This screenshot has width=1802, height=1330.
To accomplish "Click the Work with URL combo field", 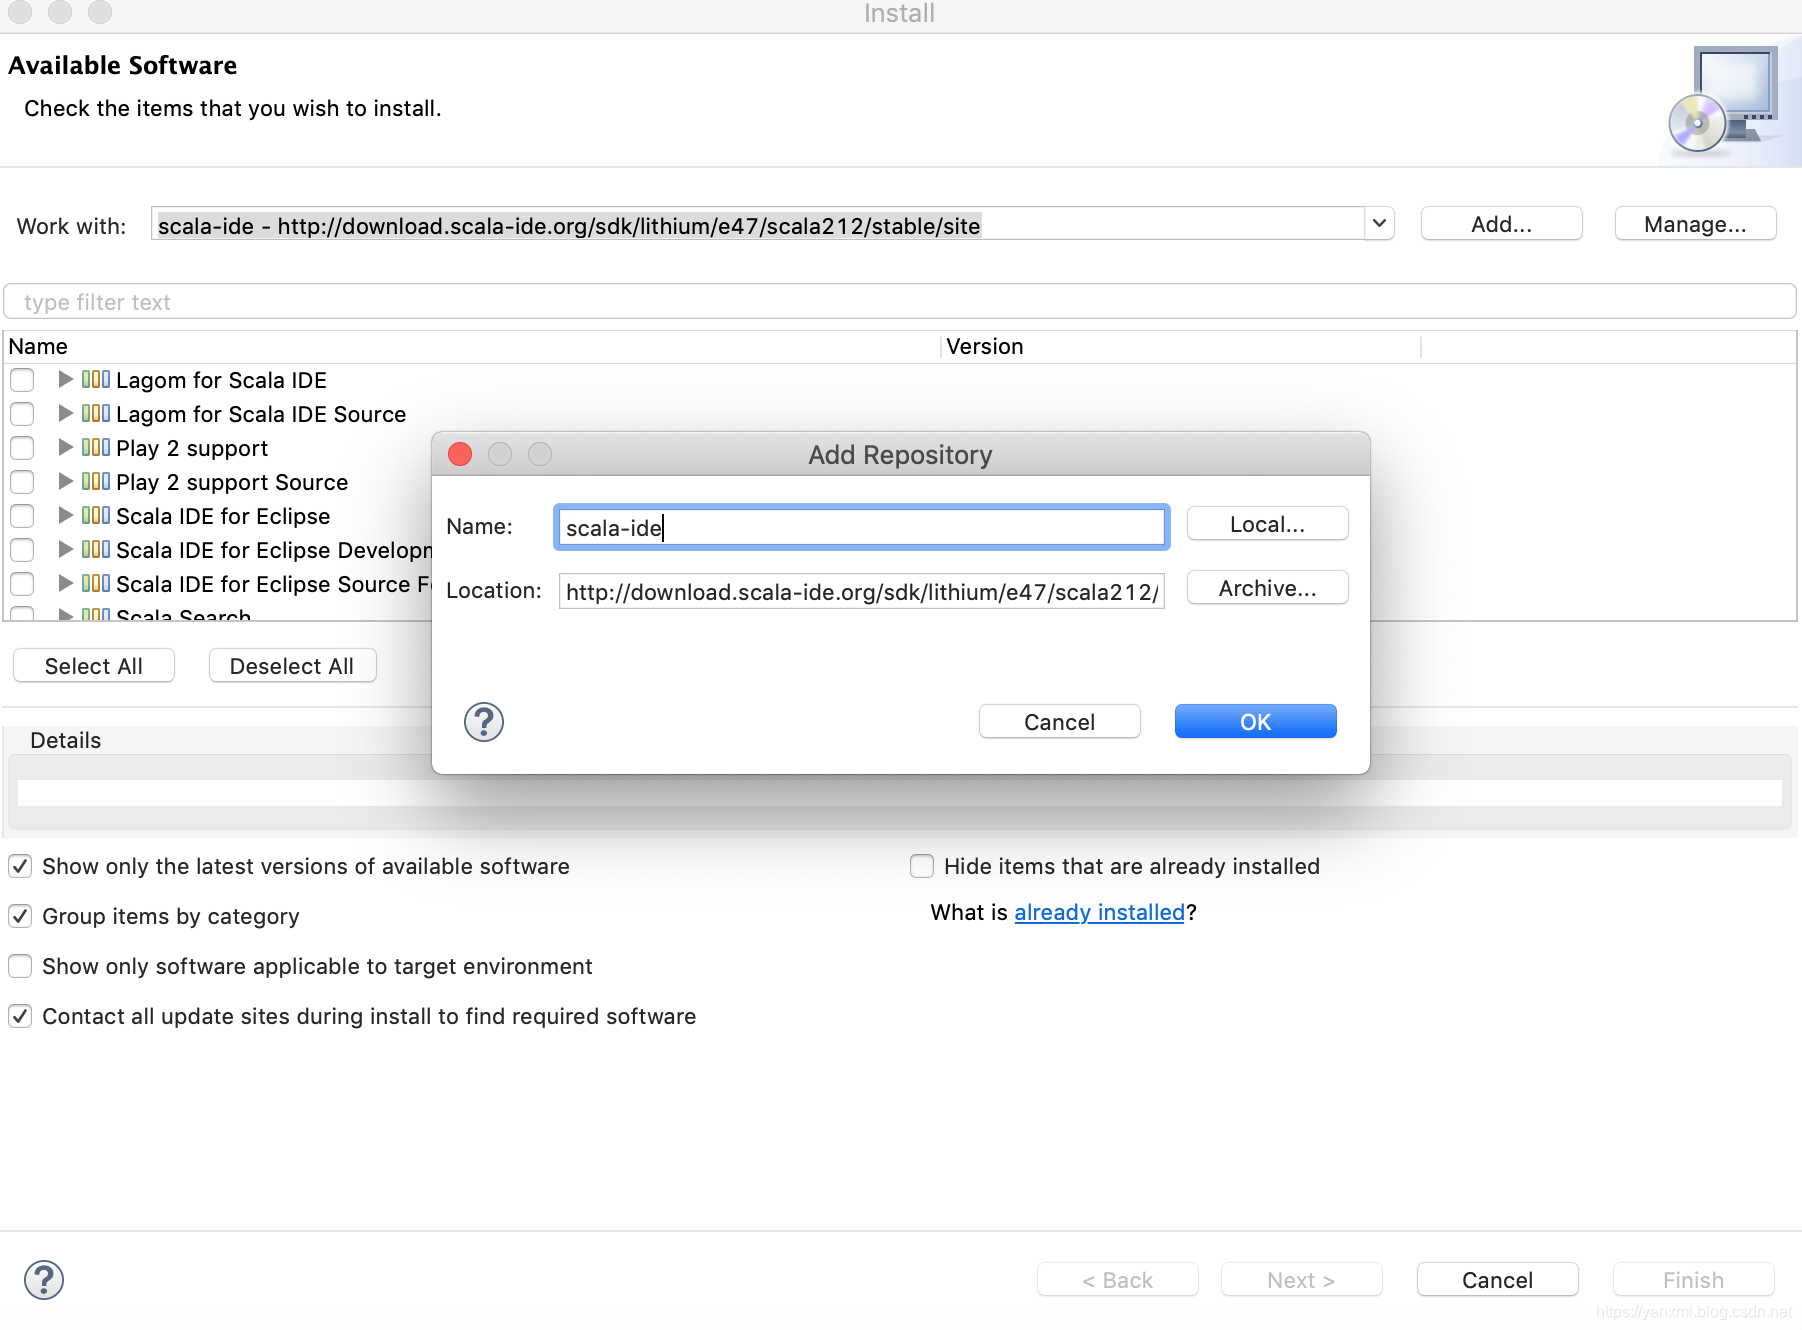I will (757, 224).
